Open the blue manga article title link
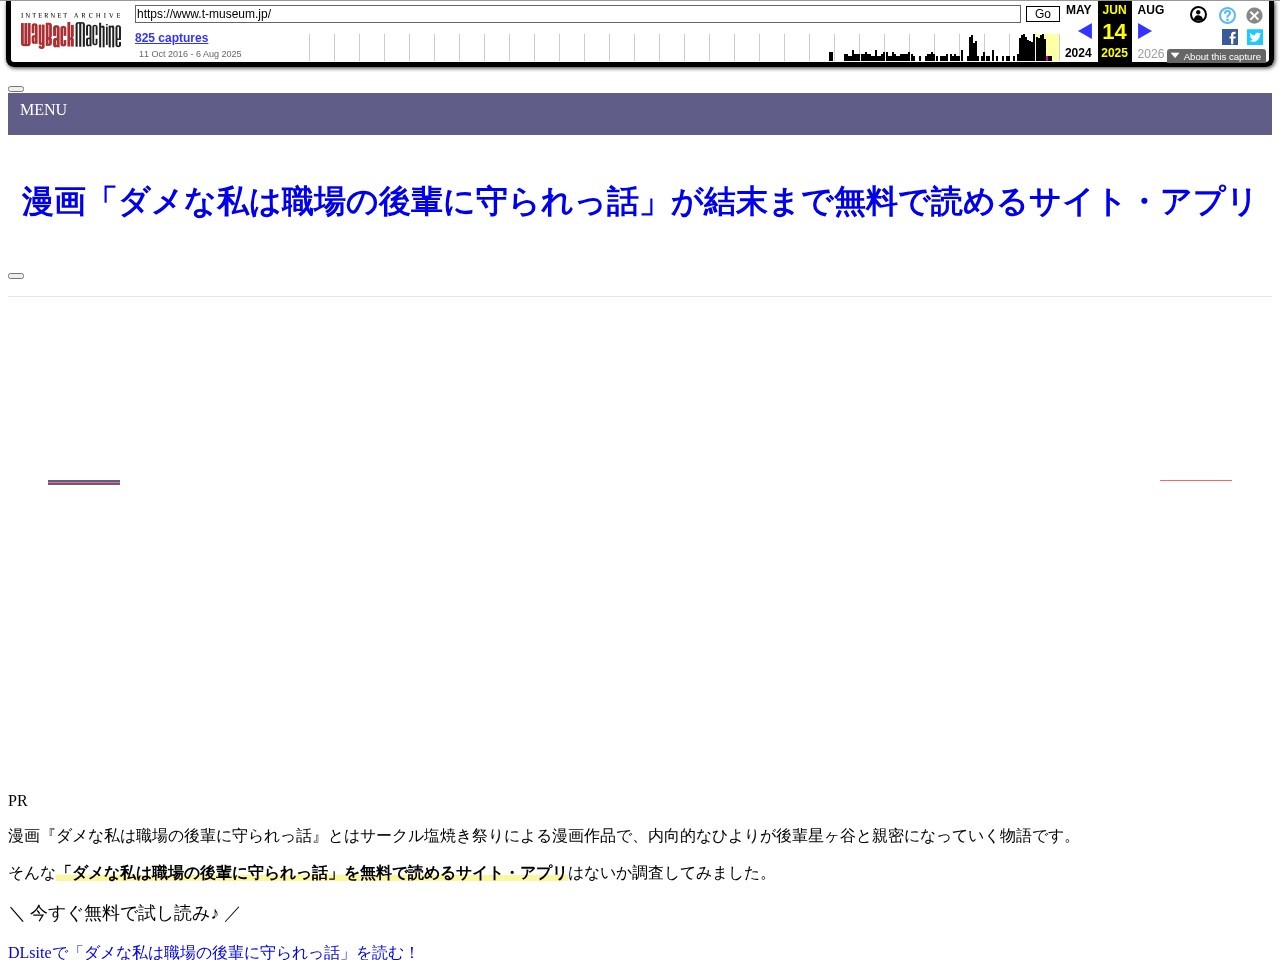 (x=639, y=202)
